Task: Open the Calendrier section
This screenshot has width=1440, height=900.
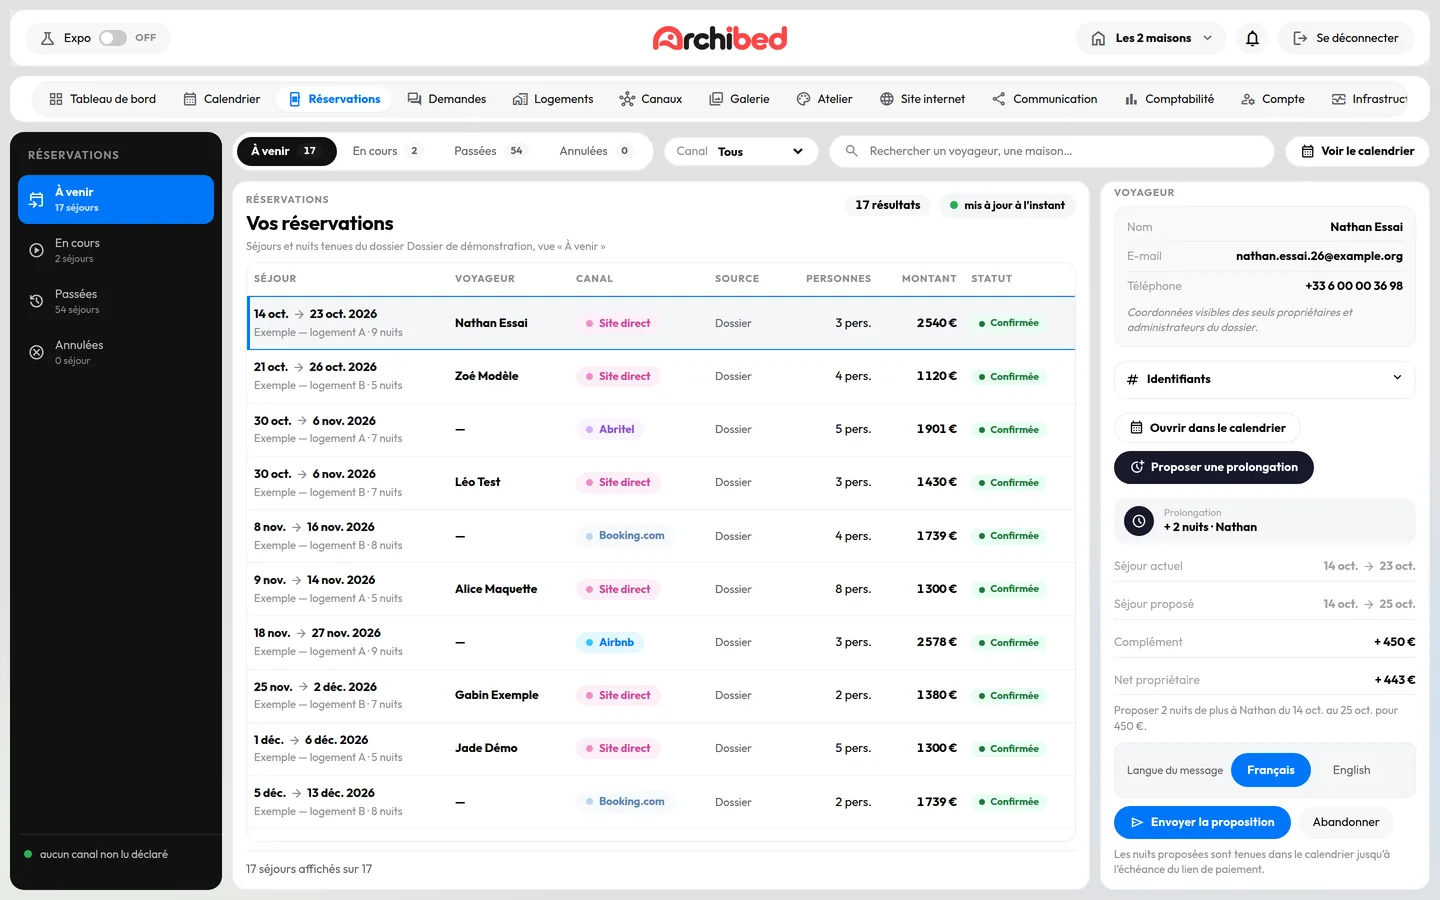Action: (x=222, y=99)
